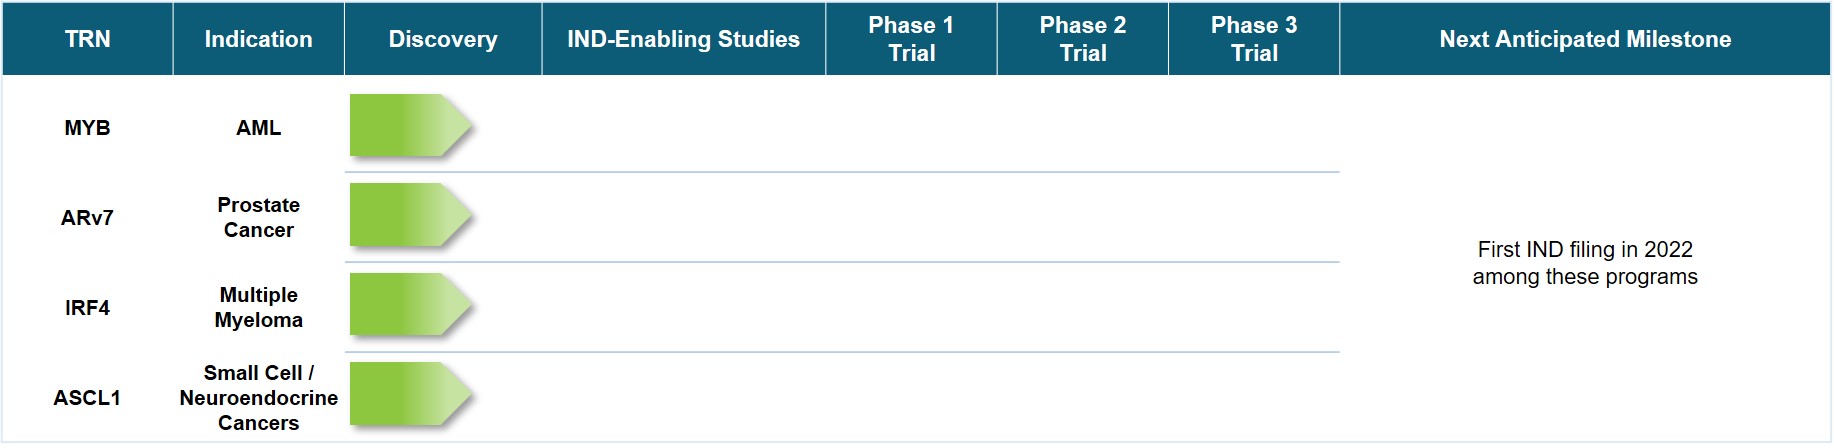The width and height of the screenshot is (1834, 448).
Task: Select the Prostate Cancer indication
Action: [x=258, y=217]
